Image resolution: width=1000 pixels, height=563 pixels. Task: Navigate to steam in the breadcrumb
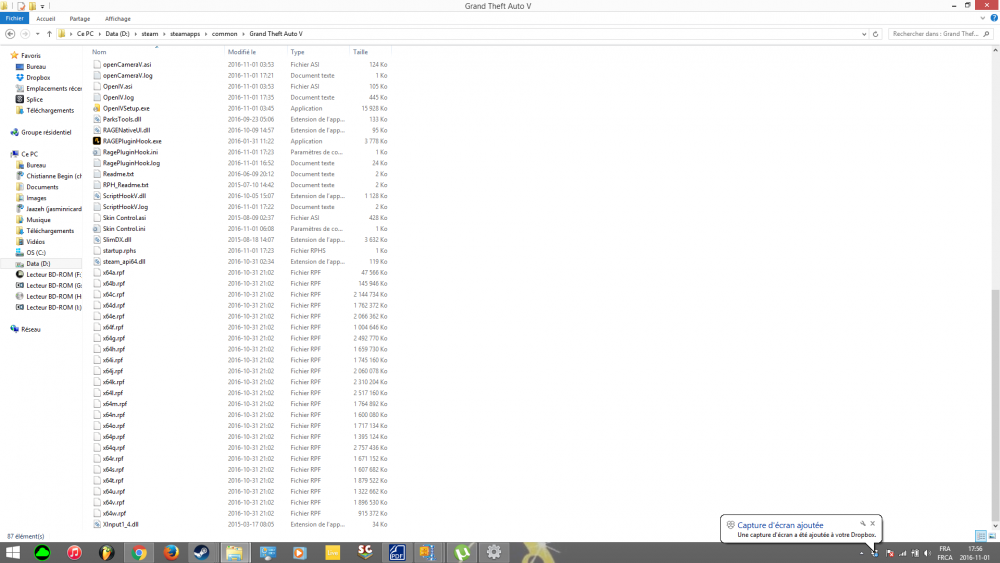click(x=149, y=34)
